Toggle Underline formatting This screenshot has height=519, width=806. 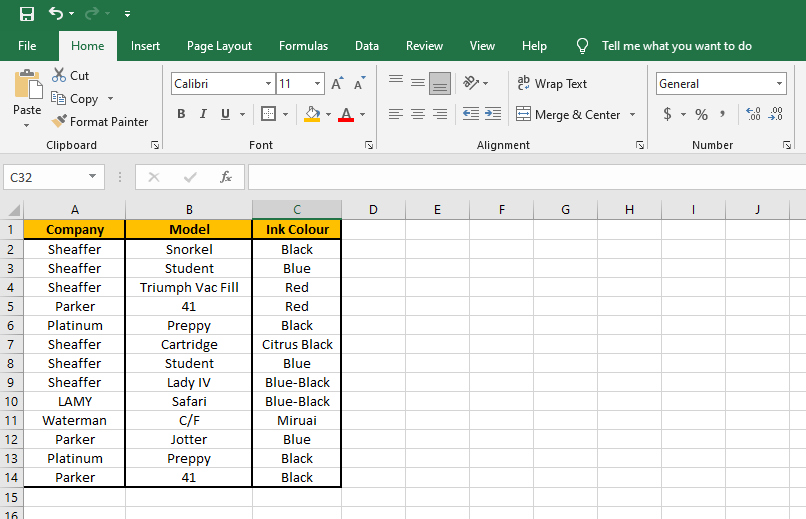pyautogui.click(x=225, y=114)
